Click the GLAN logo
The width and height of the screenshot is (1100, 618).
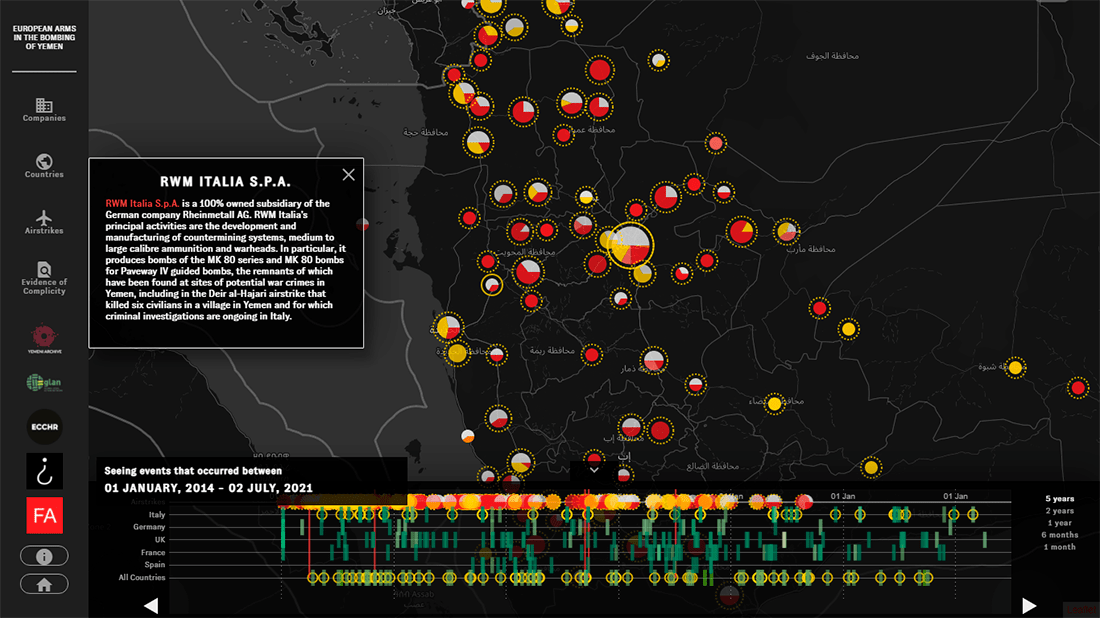tap(44, 383)
